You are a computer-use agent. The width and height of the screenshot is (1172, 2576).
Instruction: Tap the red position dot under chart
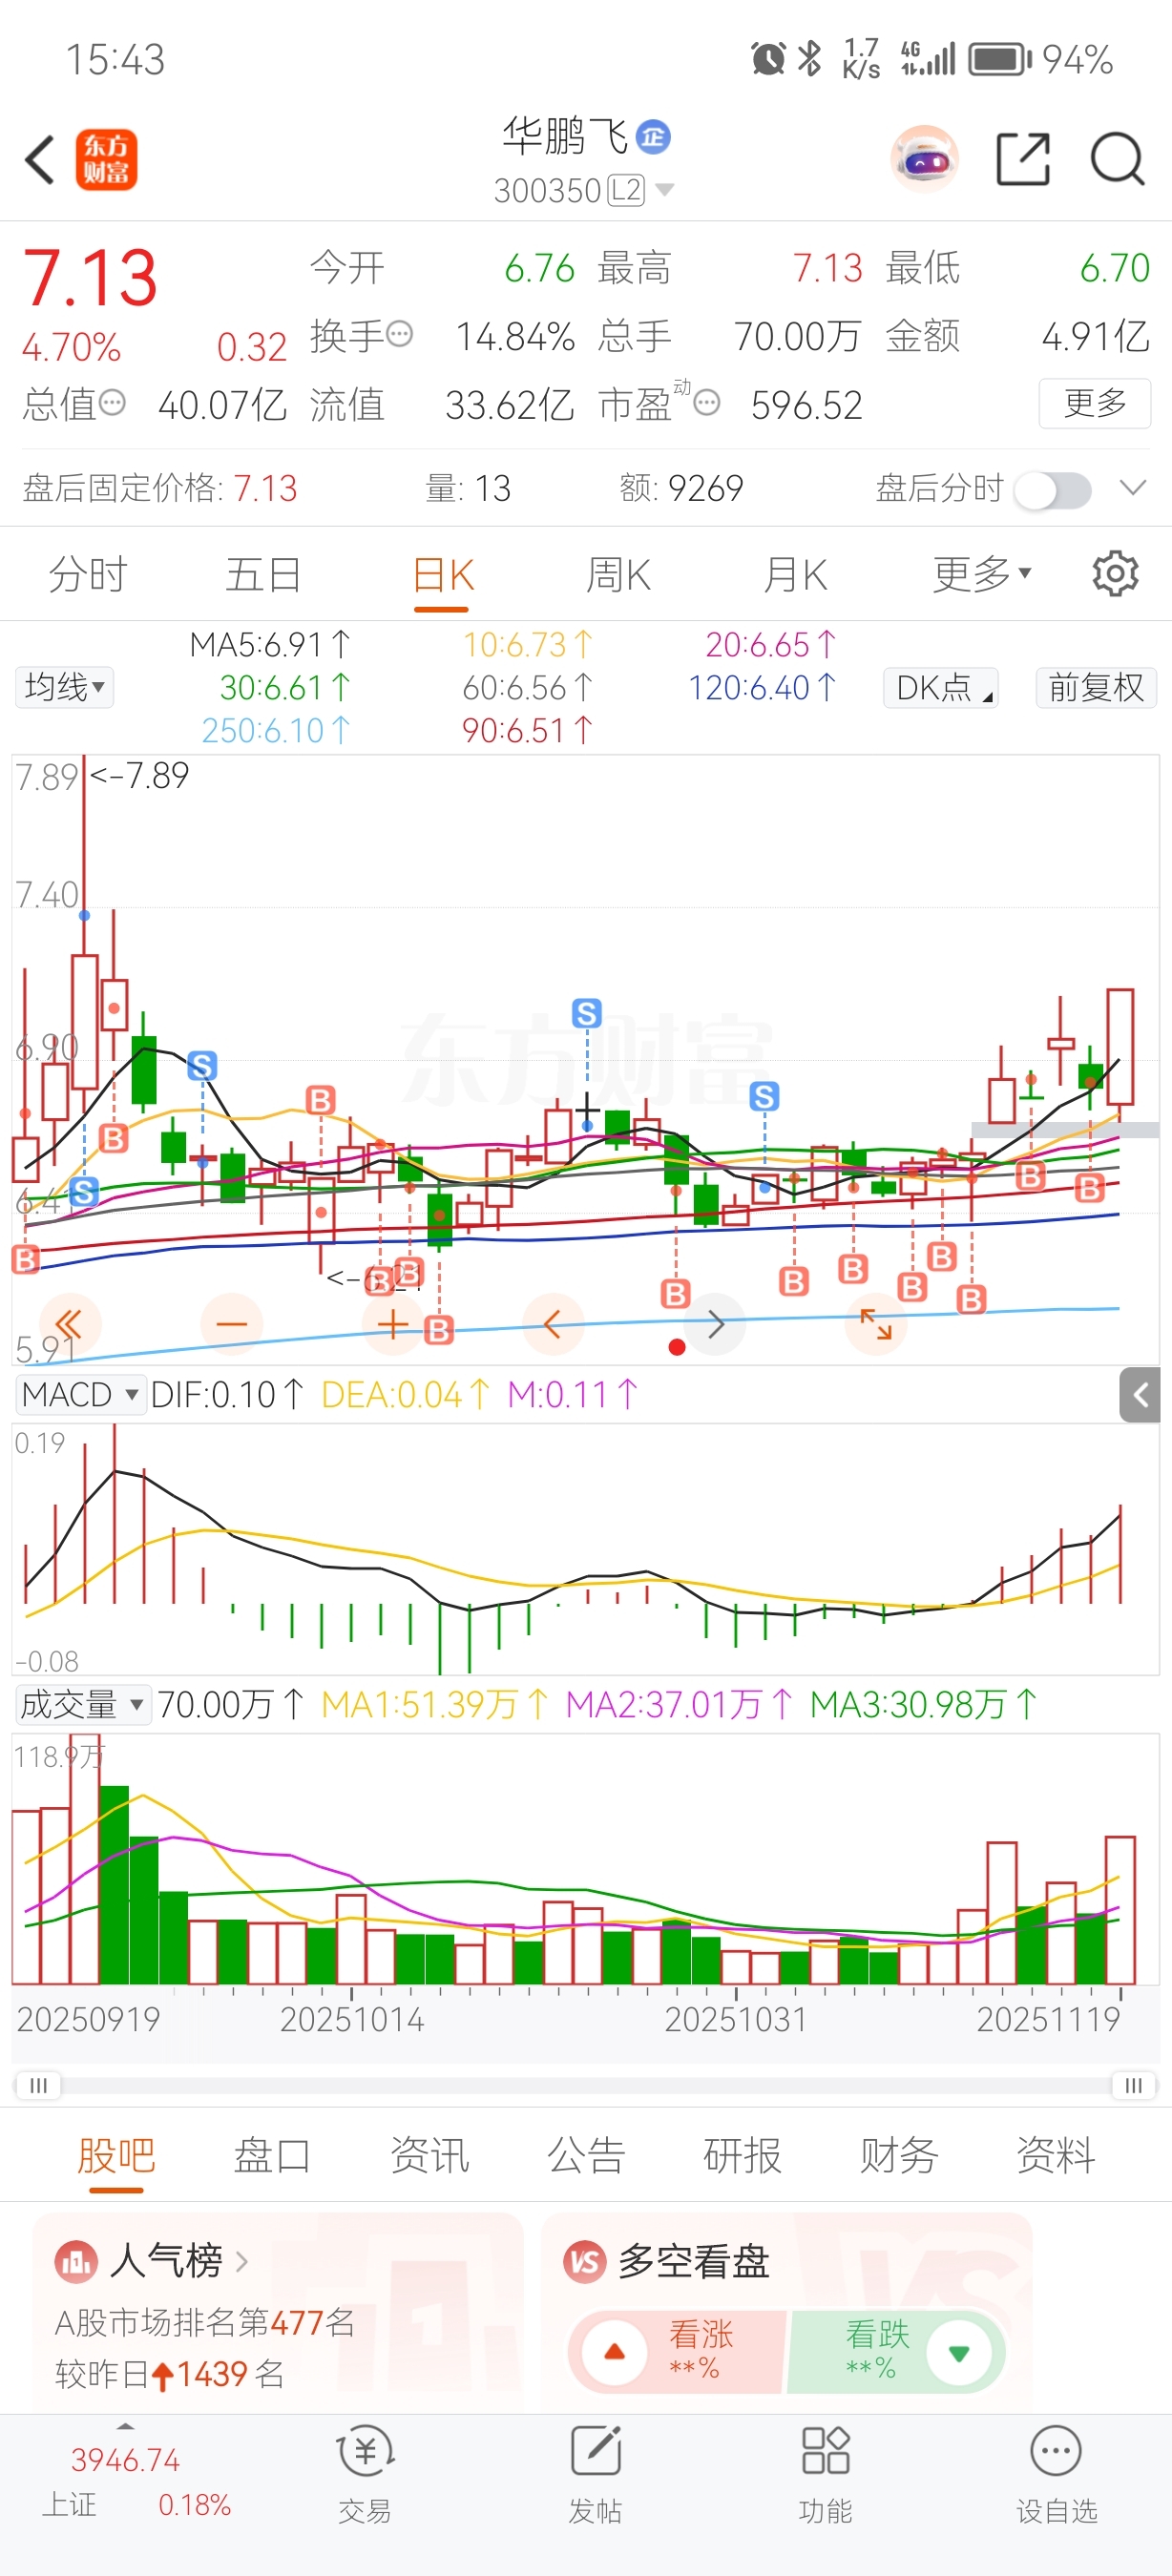[x=677, y=1347]
